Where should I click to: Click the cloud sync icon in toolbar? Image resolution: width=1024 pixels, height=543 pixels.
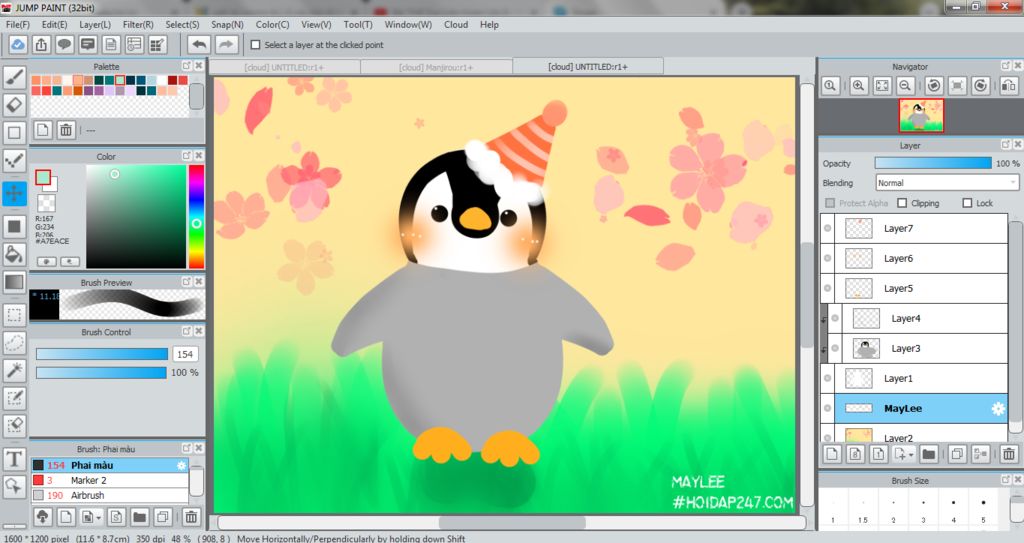(x=18, y=44)
